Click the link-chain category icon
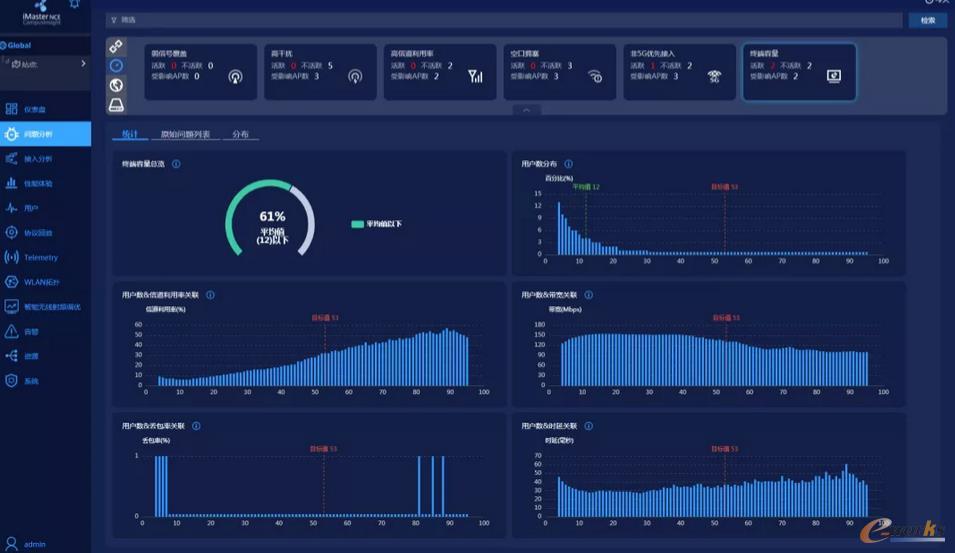The width and height of the screenshot is (955, 553). click(116, 46)
